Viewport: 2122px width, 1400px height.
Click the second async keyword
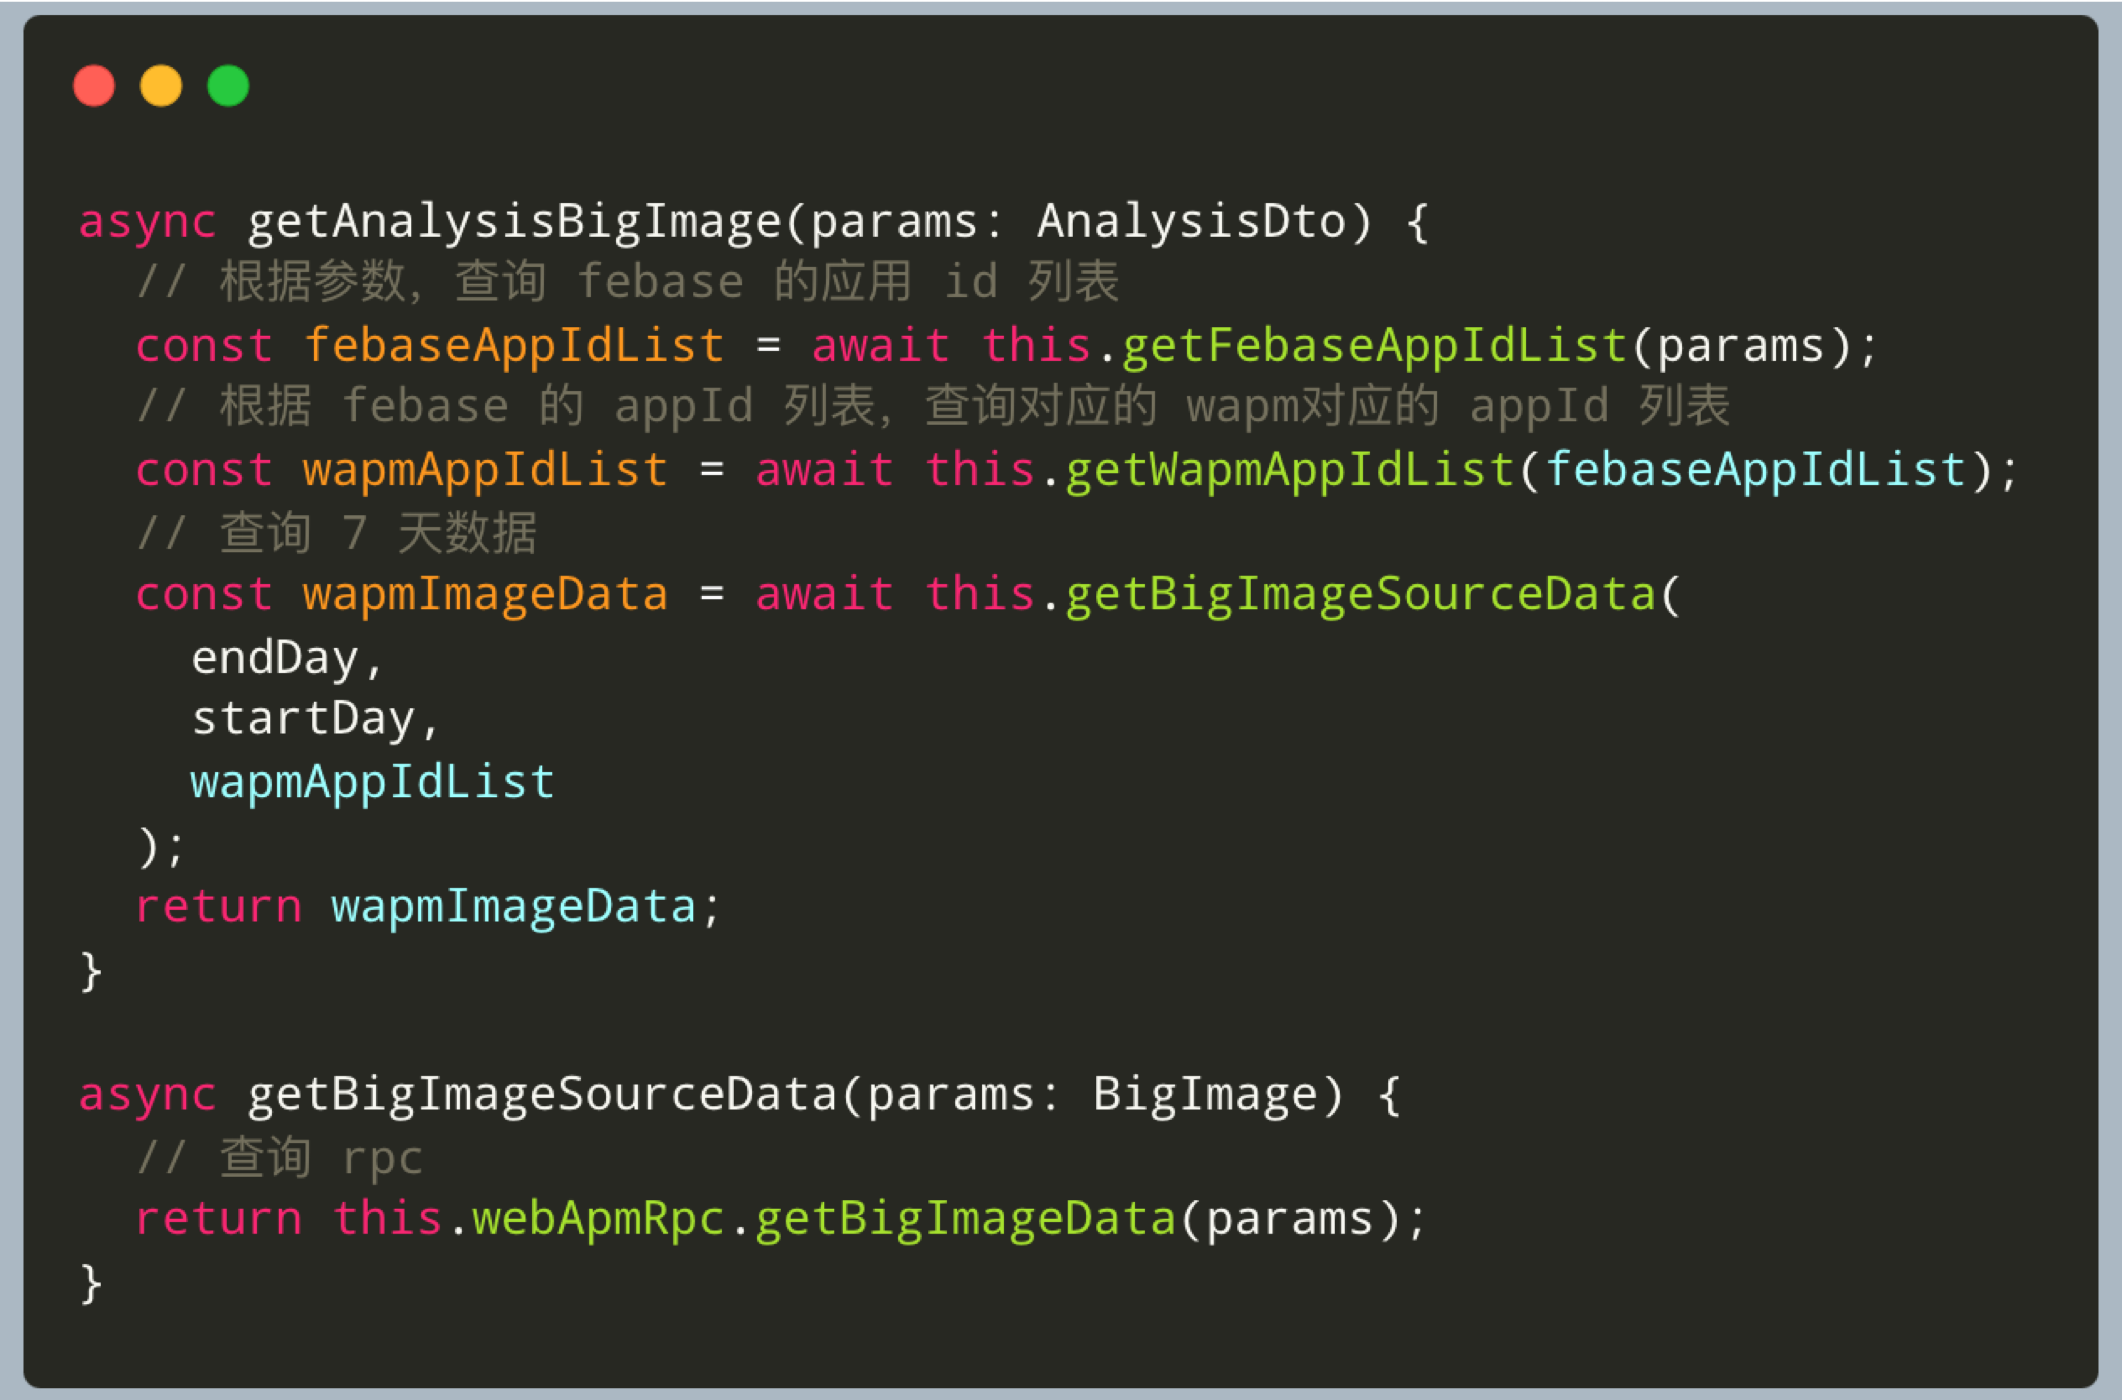(x=148, y=1095)
